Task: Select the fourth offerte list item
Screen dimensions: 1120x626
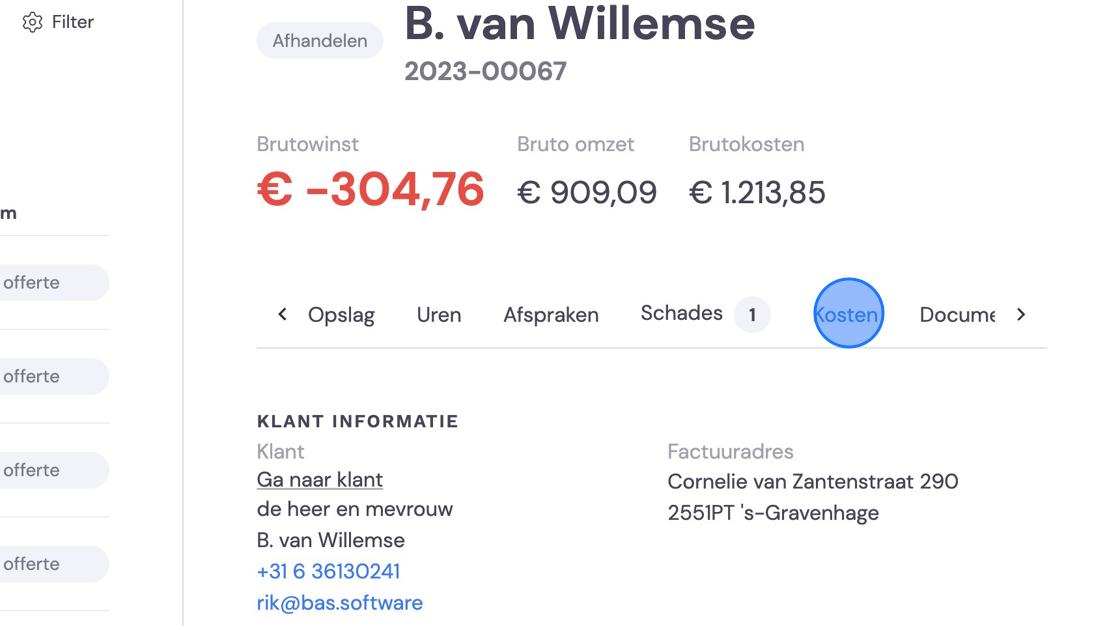Action: click(54, 564)
